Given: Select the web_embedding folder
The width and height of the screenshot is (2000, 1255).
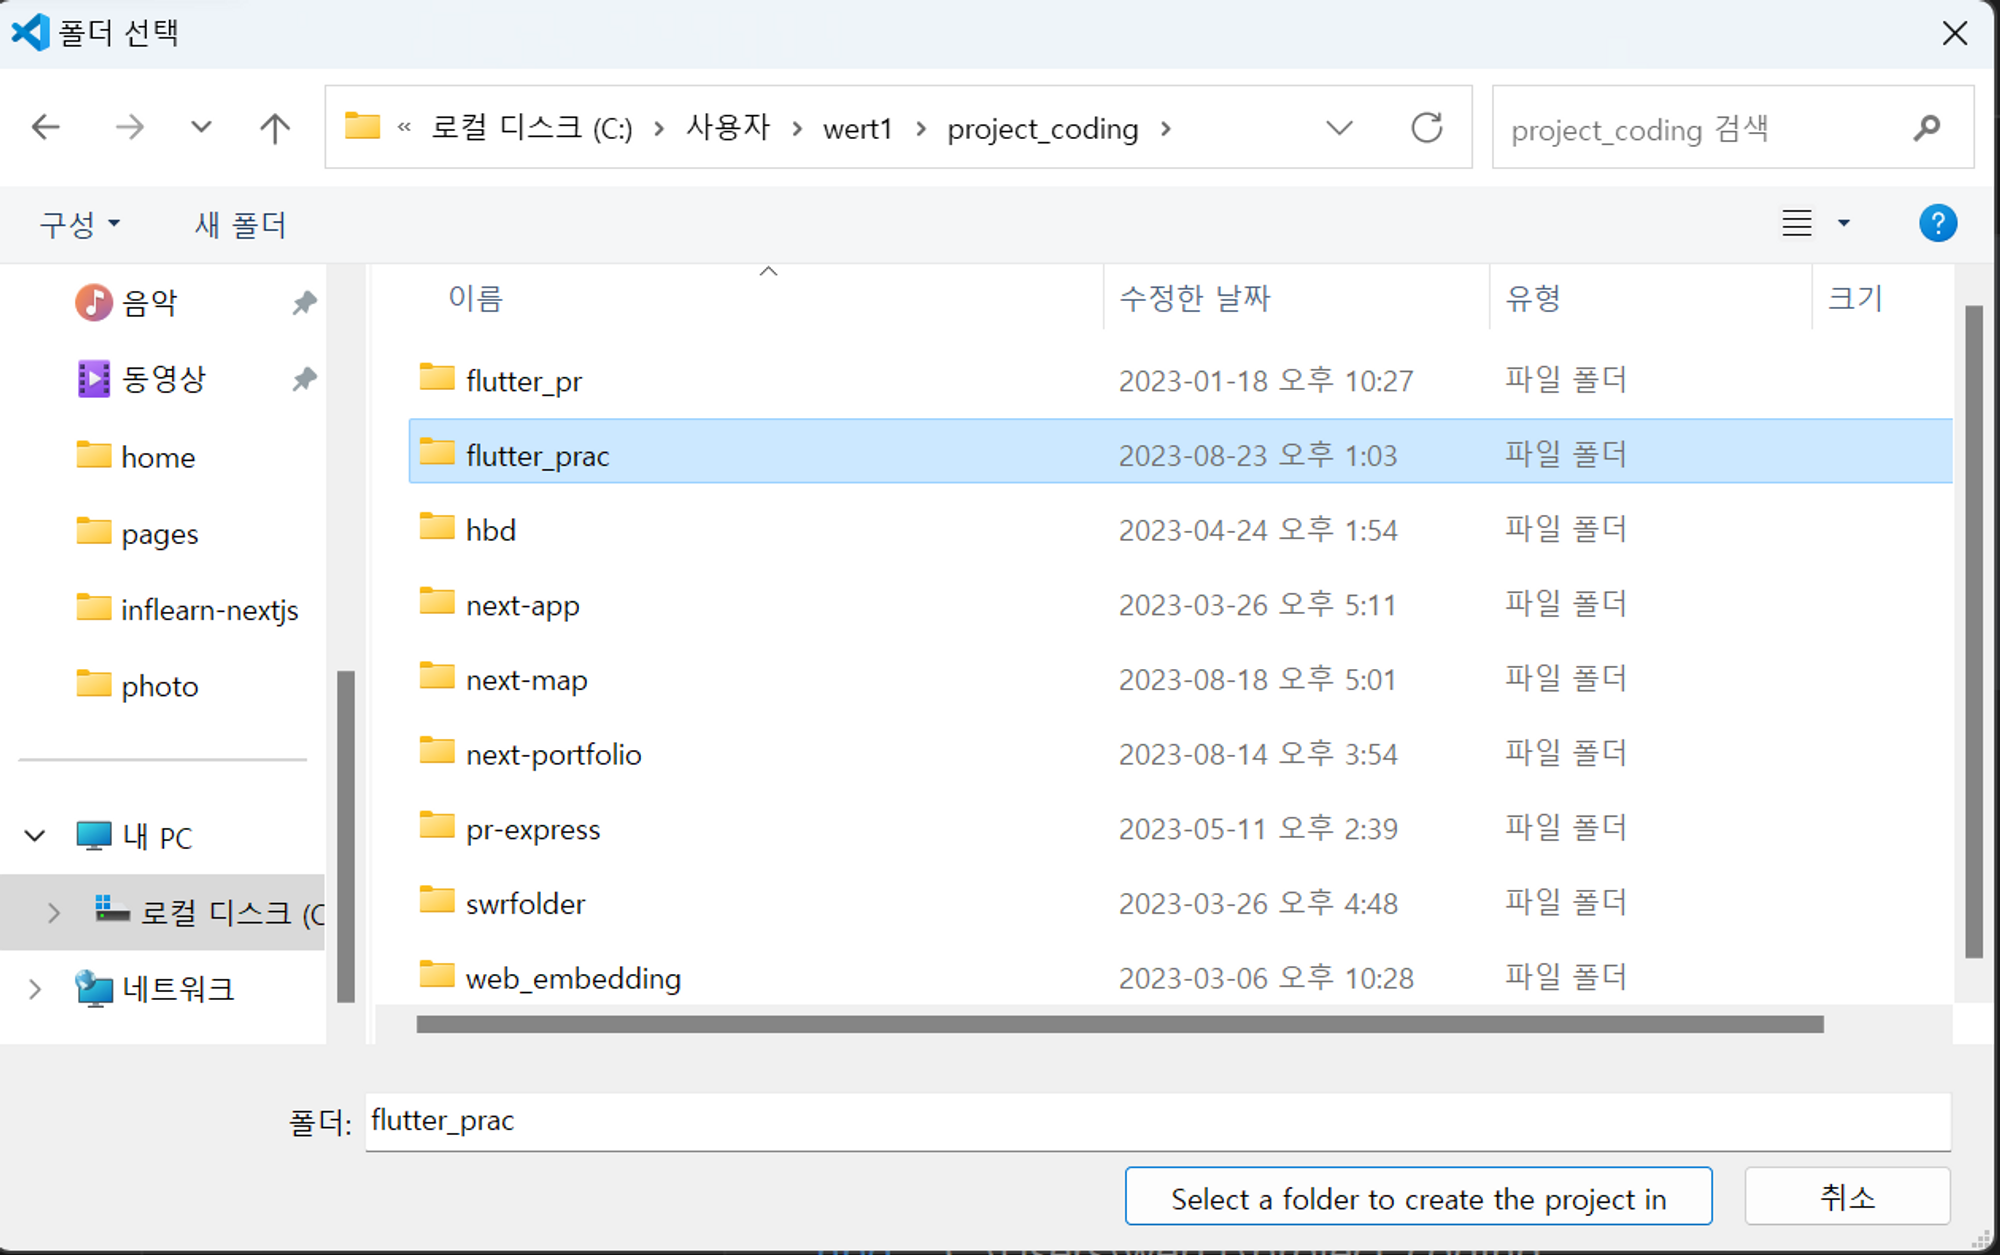Looking at the screenshot, I should (573, 978).
